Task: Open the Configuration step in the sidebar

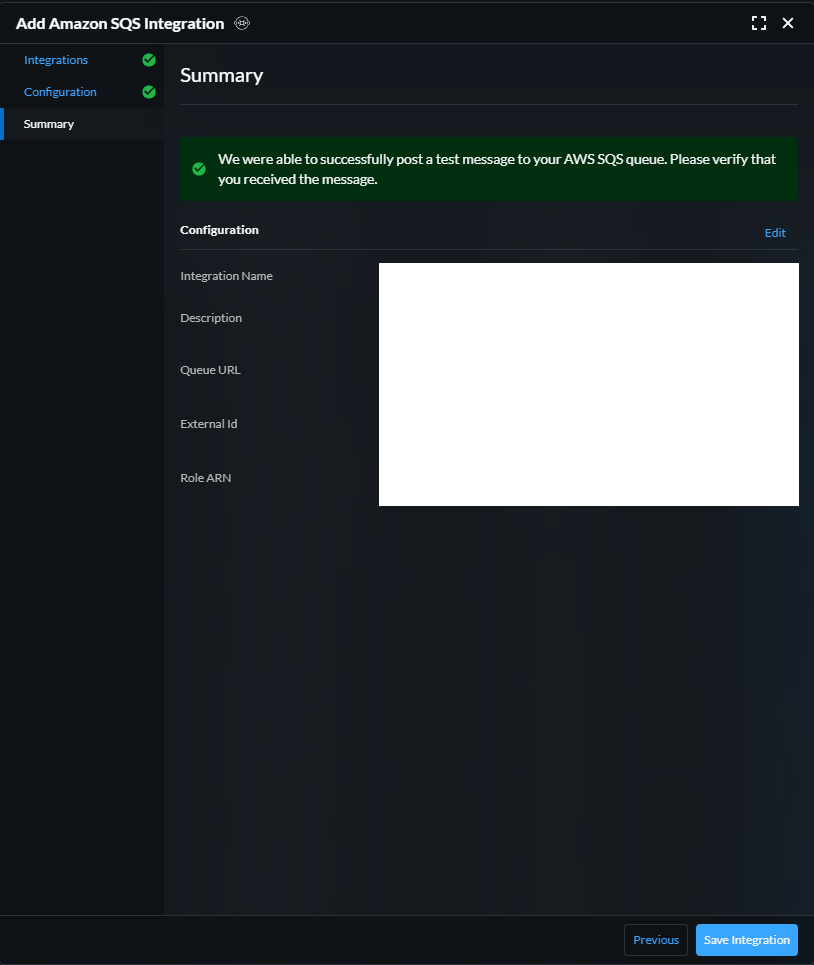Action: coord(60,92)
